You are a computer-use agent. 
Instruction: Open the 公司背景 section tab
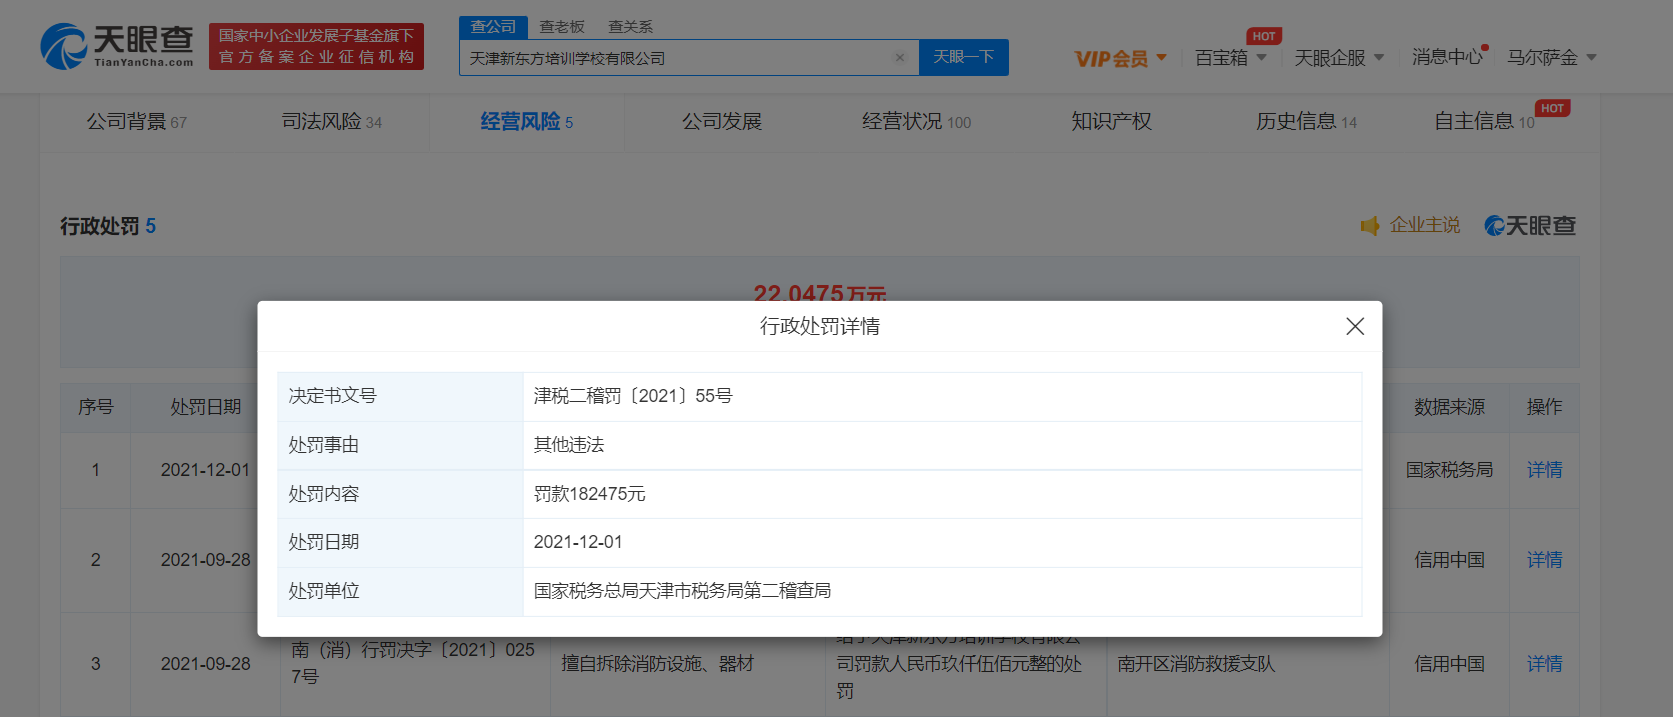pos(136,121)
